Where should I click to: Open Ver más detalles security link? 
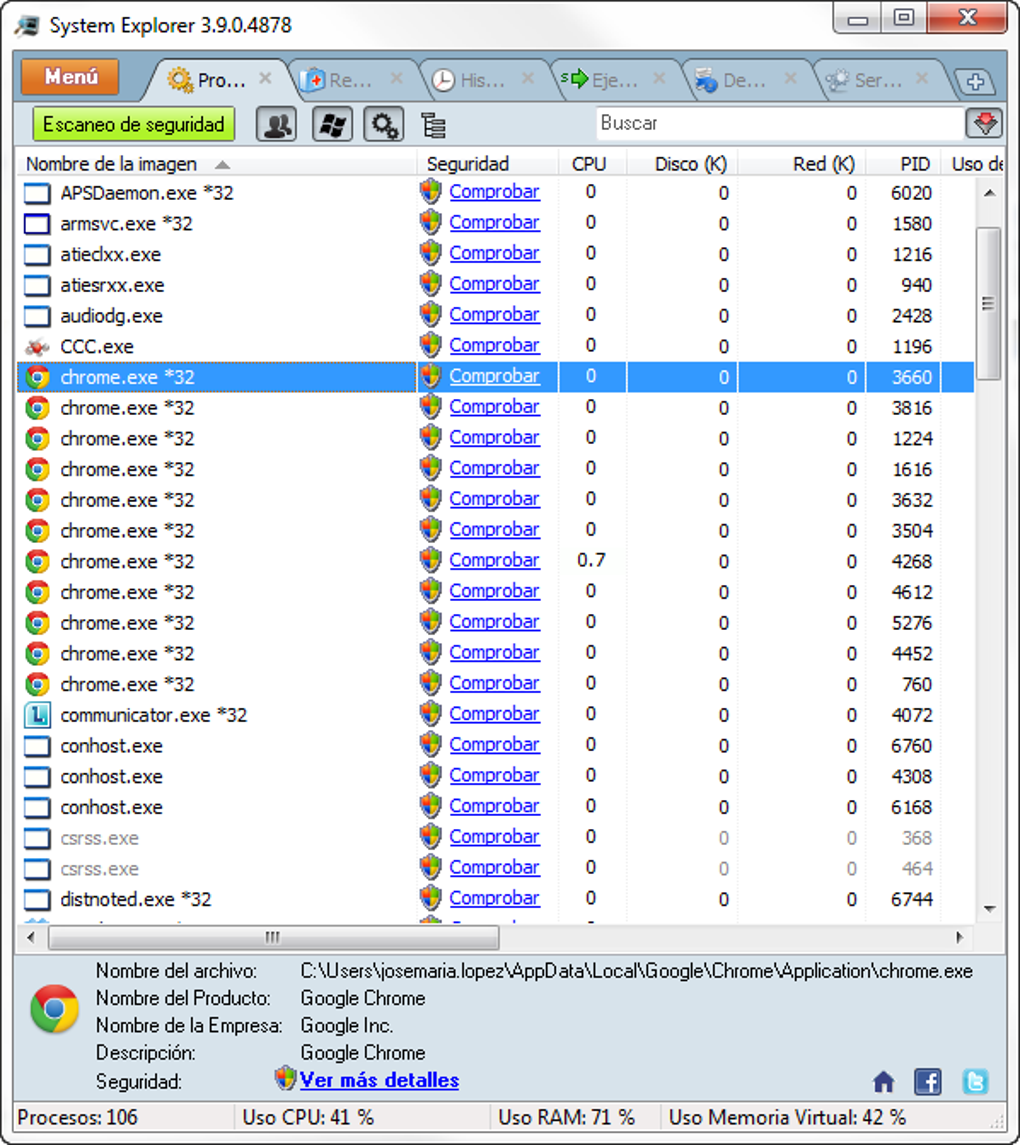click(x=378, y=1080)
